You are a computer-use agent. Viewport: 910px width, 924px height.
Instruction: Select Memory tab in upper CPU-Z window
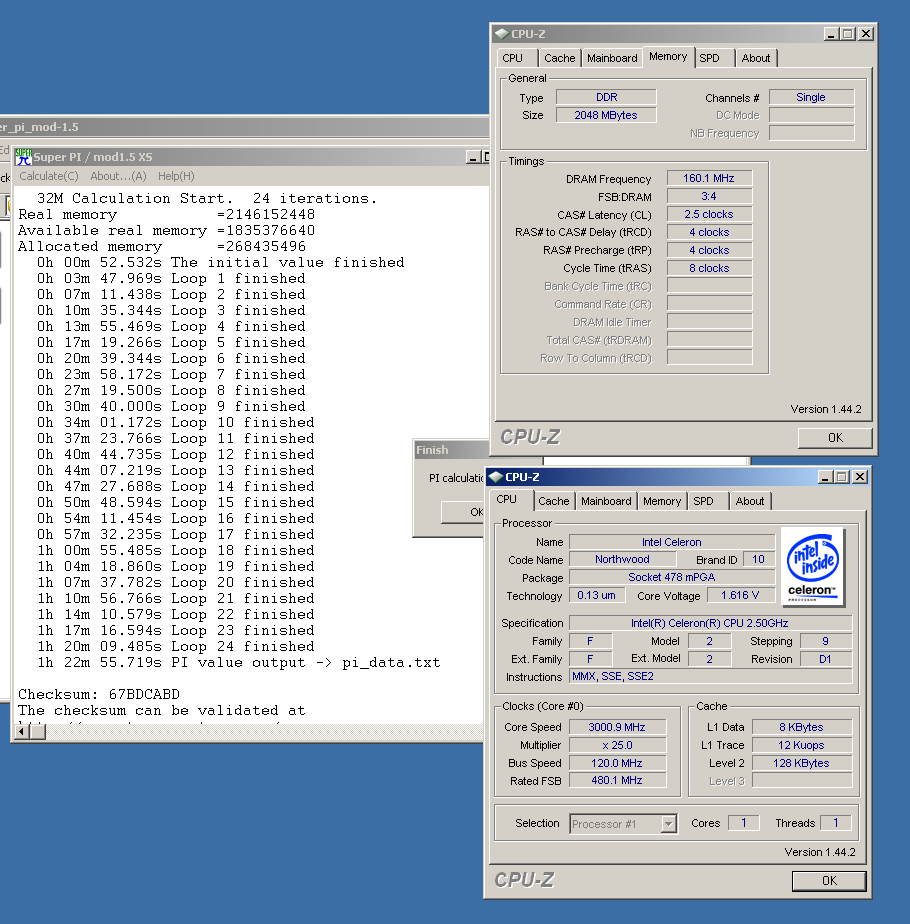click(668, 57)
